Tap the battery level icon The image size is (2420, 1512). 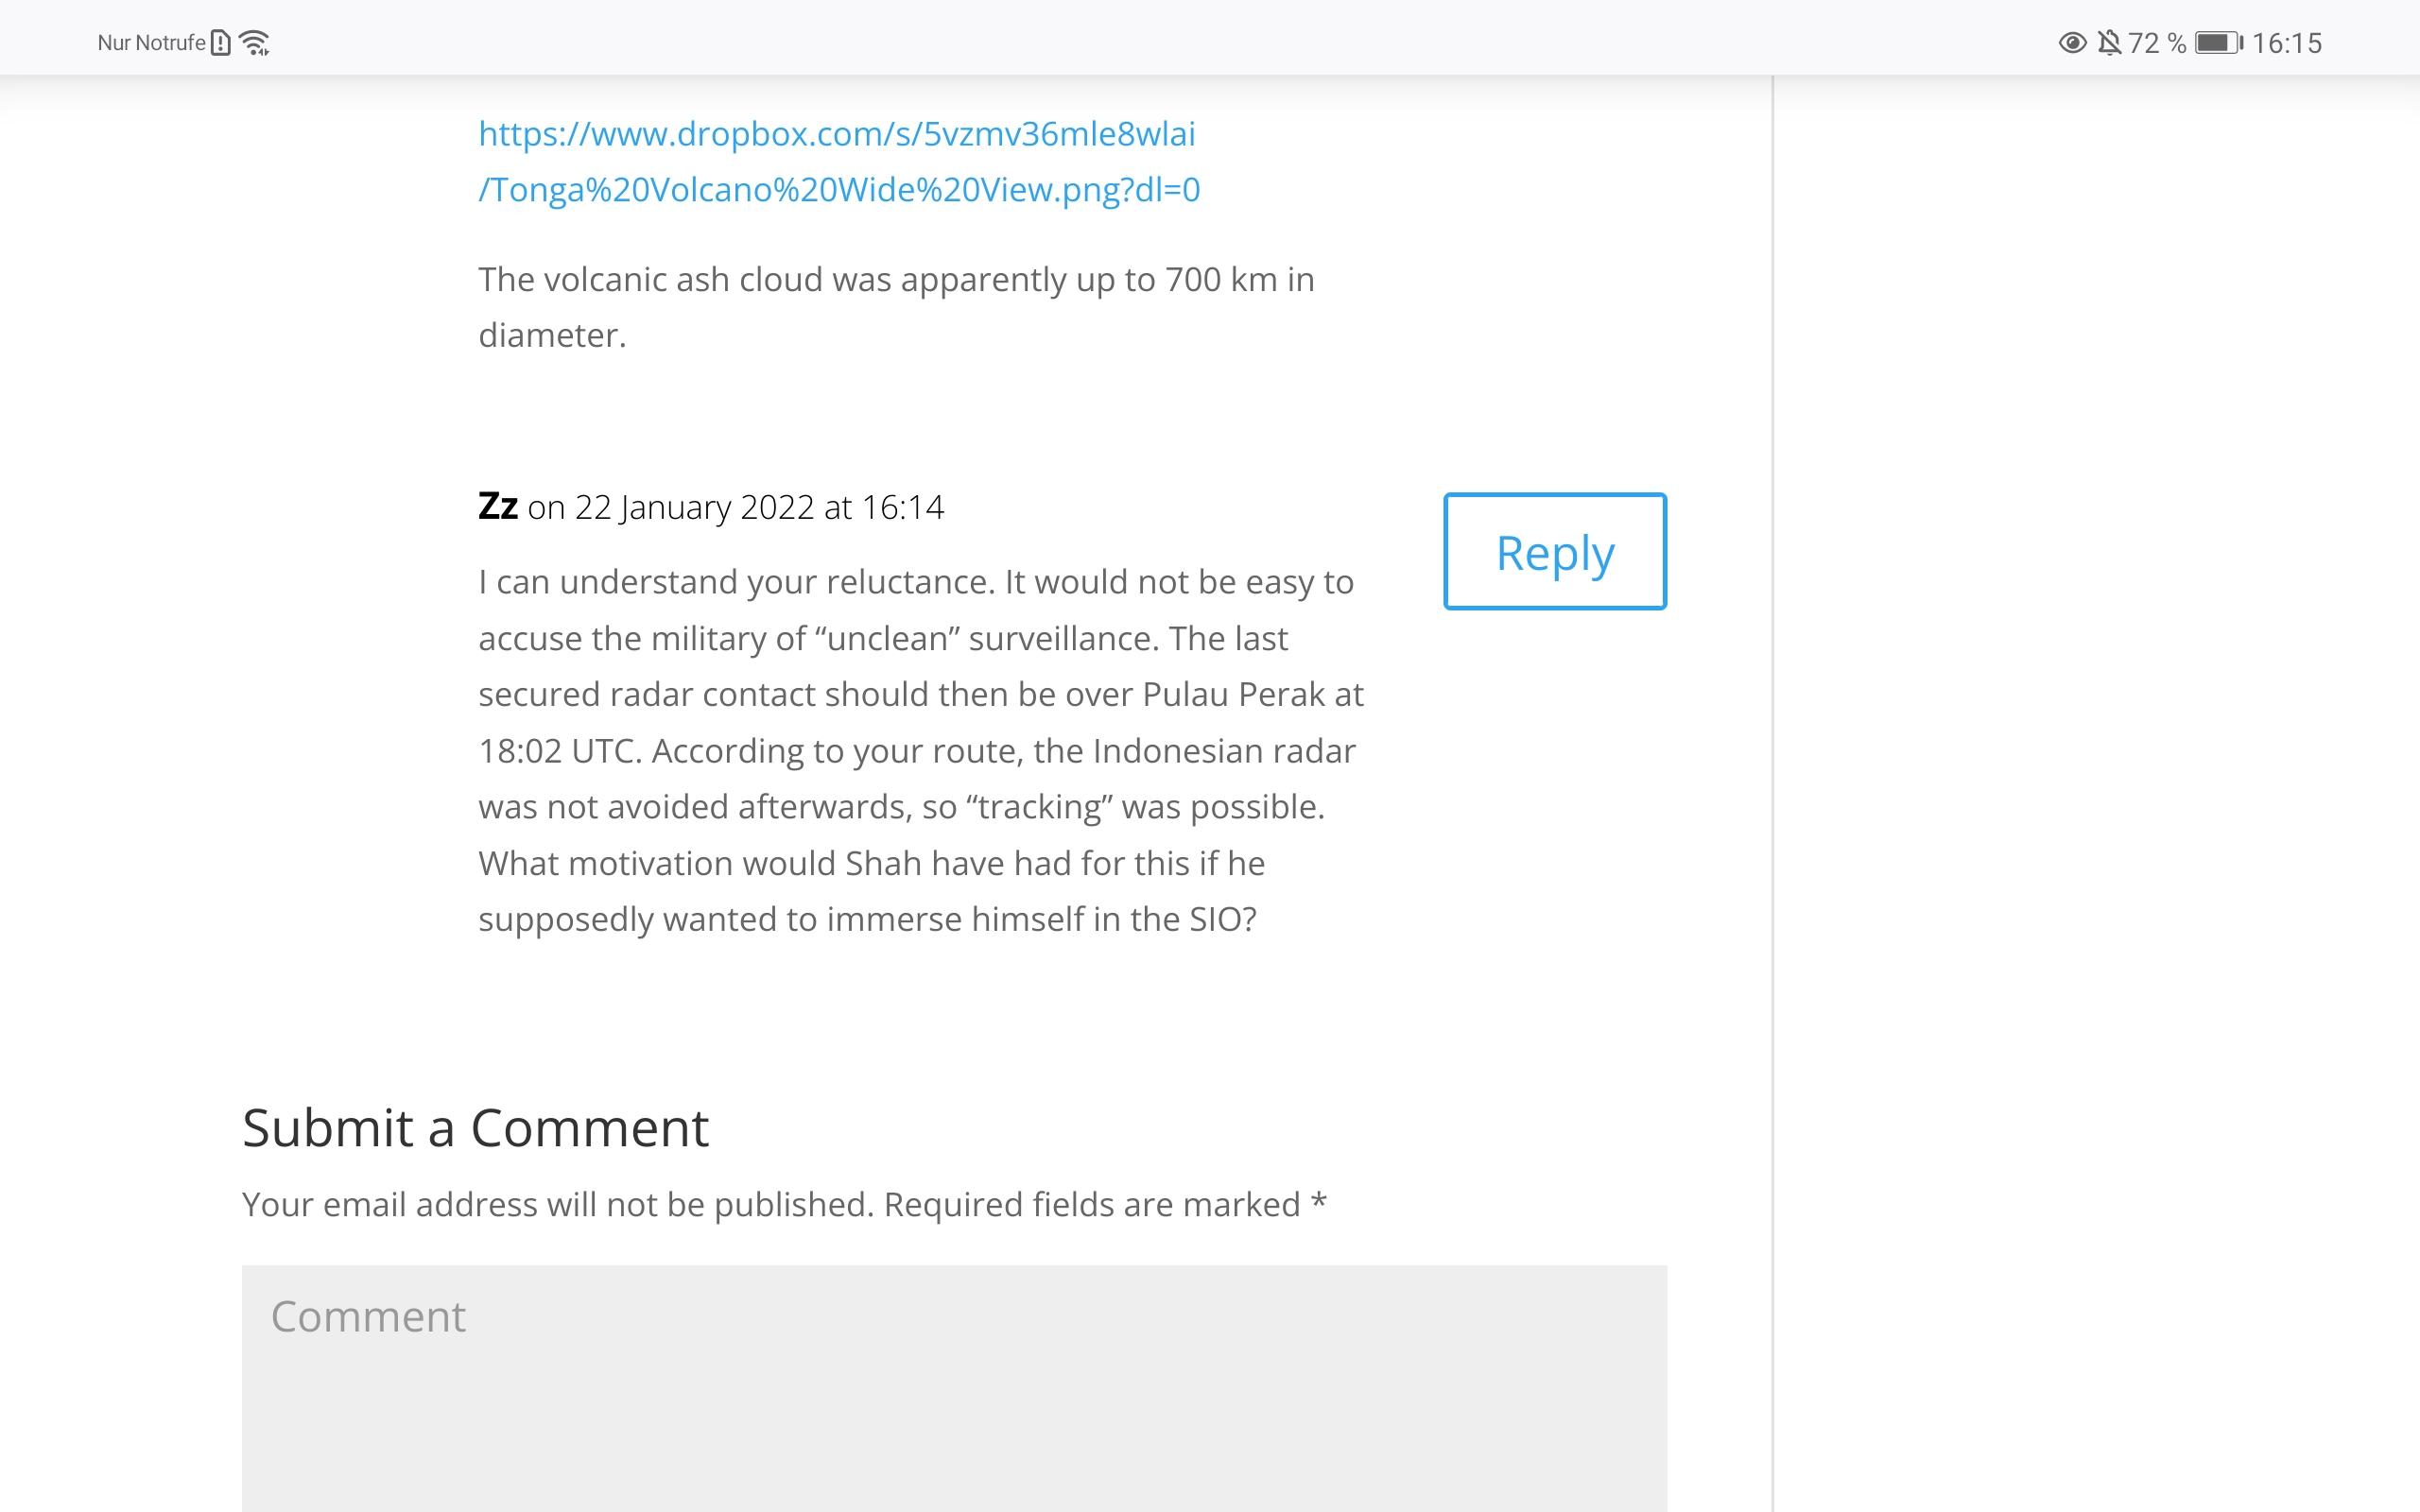[2219, 43]
